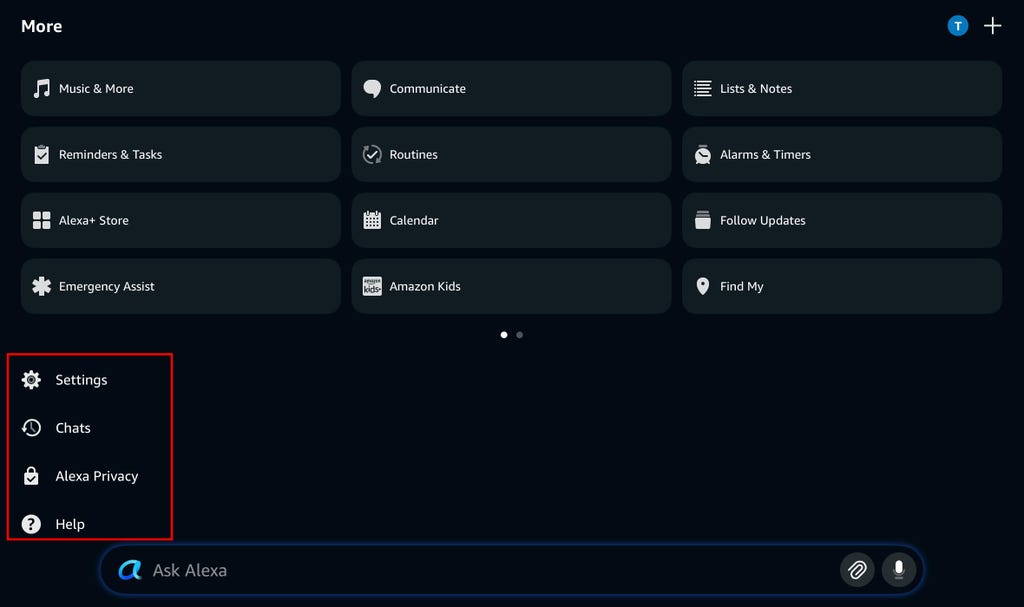Launch the Alexa+ Store tile
This screenshot has width=1024, height=607.
point(180,221)
